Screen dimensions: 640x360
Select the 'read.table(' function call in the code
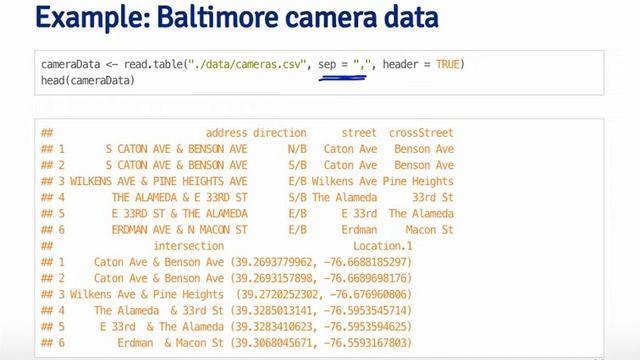coord(156,64)
